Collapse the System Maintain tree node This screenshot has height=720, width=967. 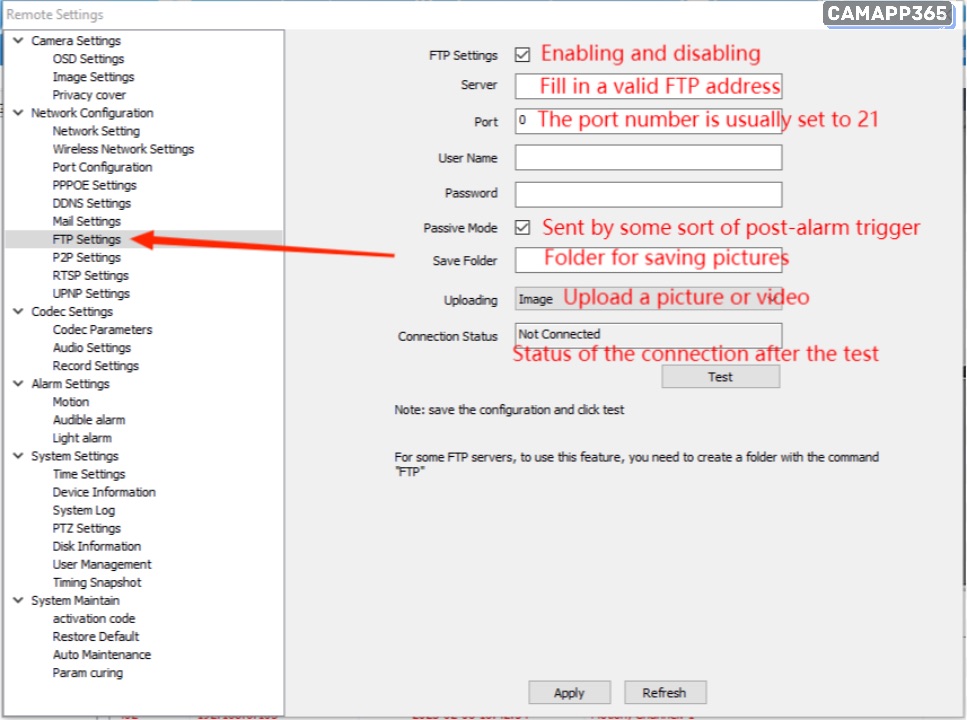pos(19,601)
